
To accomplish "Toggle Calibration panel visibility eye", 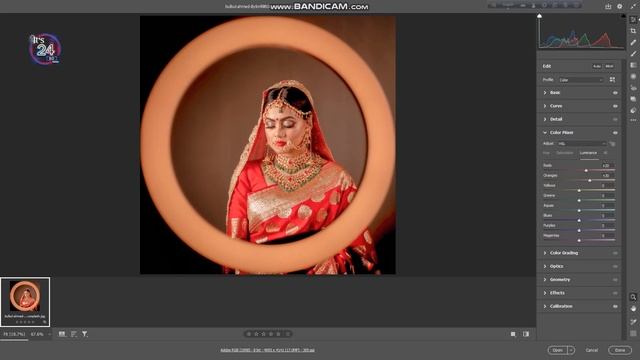I will 615,306.
